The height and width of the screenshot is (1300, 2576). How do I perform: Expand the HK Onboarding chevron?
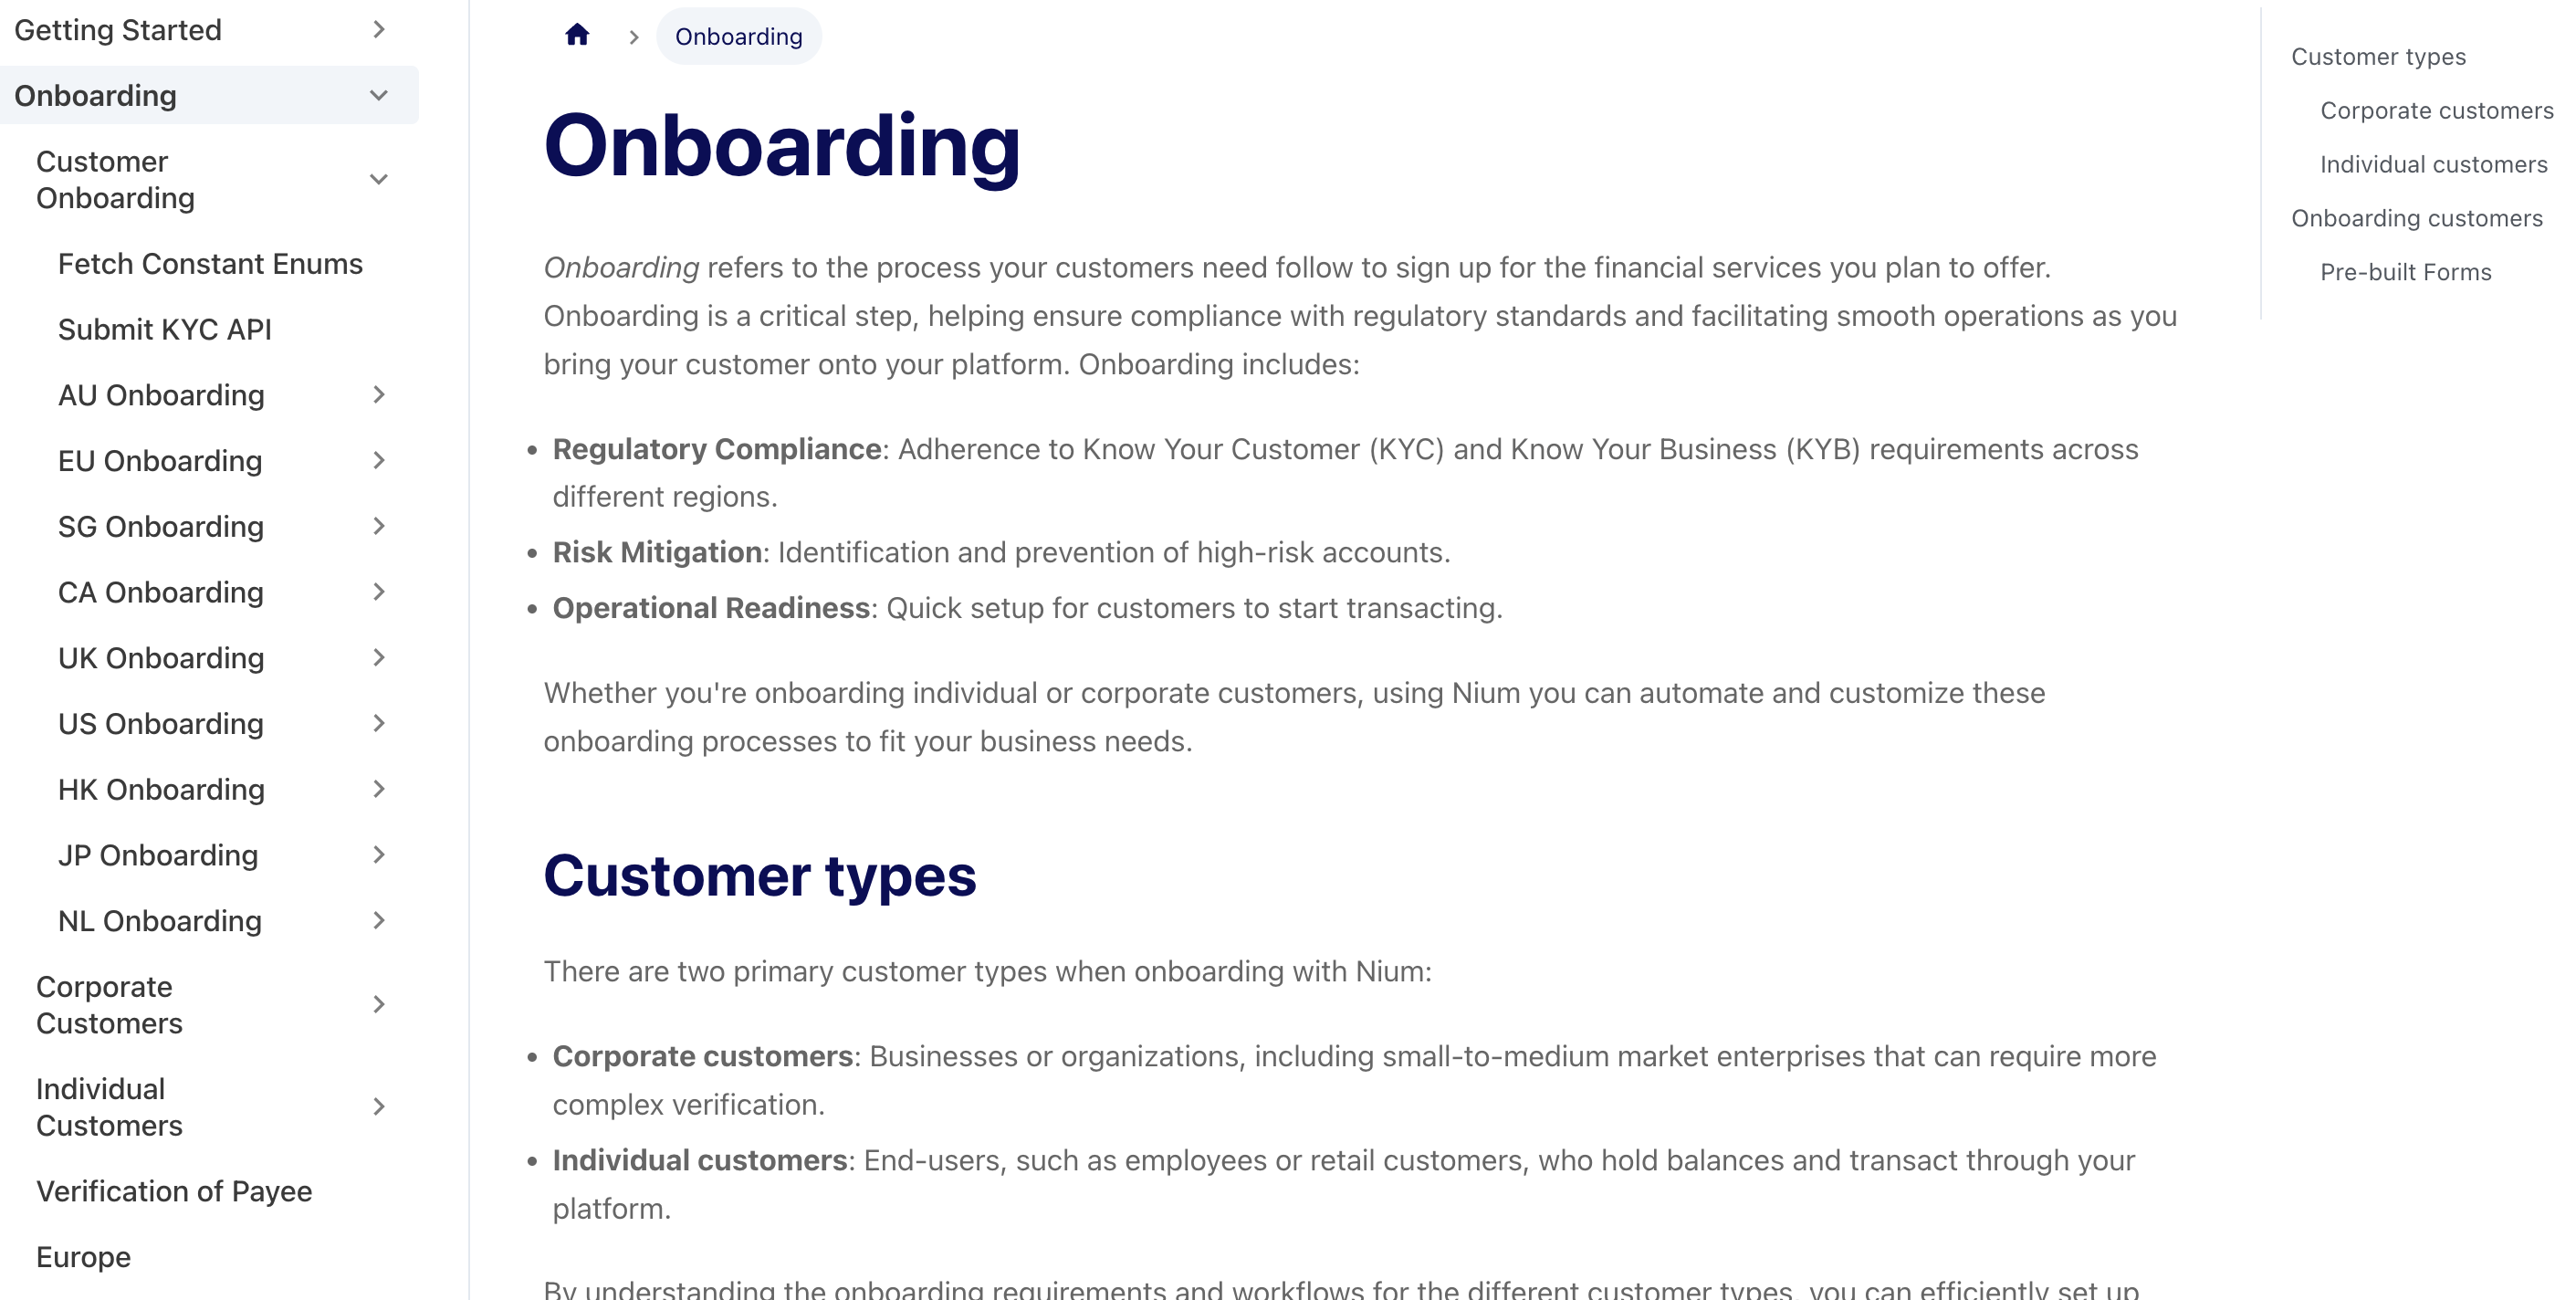(378, 789)
